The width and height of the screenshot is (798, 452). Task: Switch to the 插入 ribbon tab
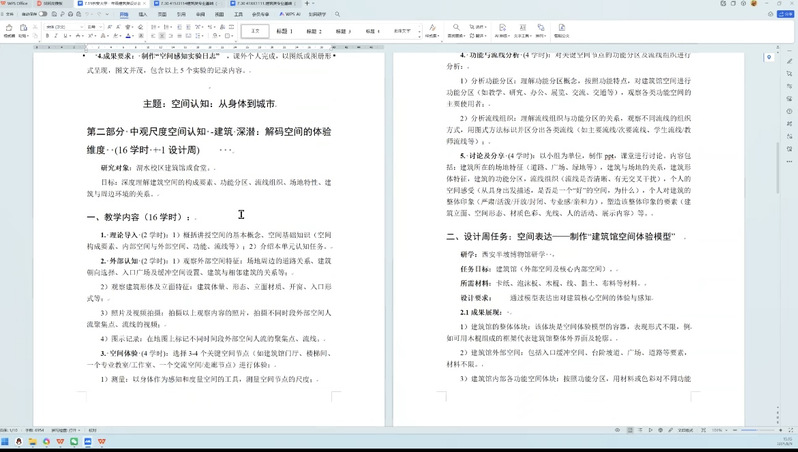coord(142,15)
